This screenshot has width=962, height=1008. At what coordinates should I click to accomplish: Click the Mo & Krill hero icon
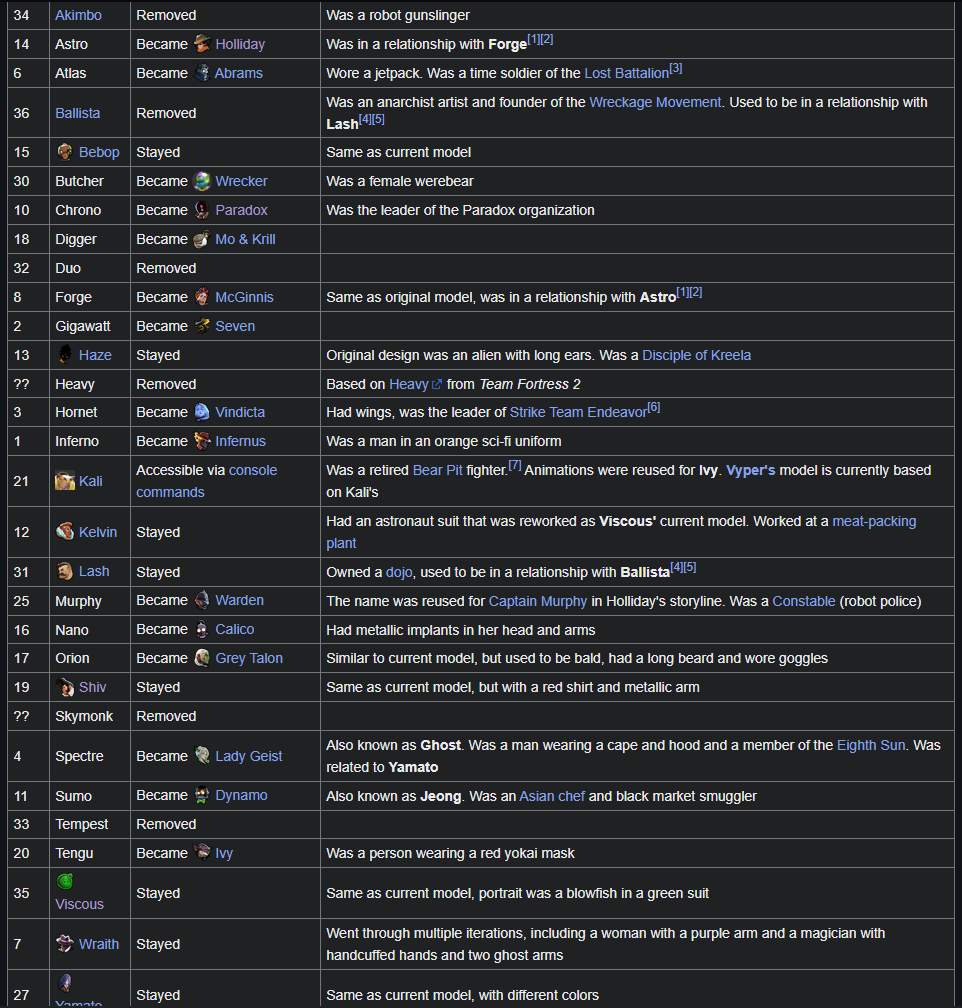(x=203, y=239)
